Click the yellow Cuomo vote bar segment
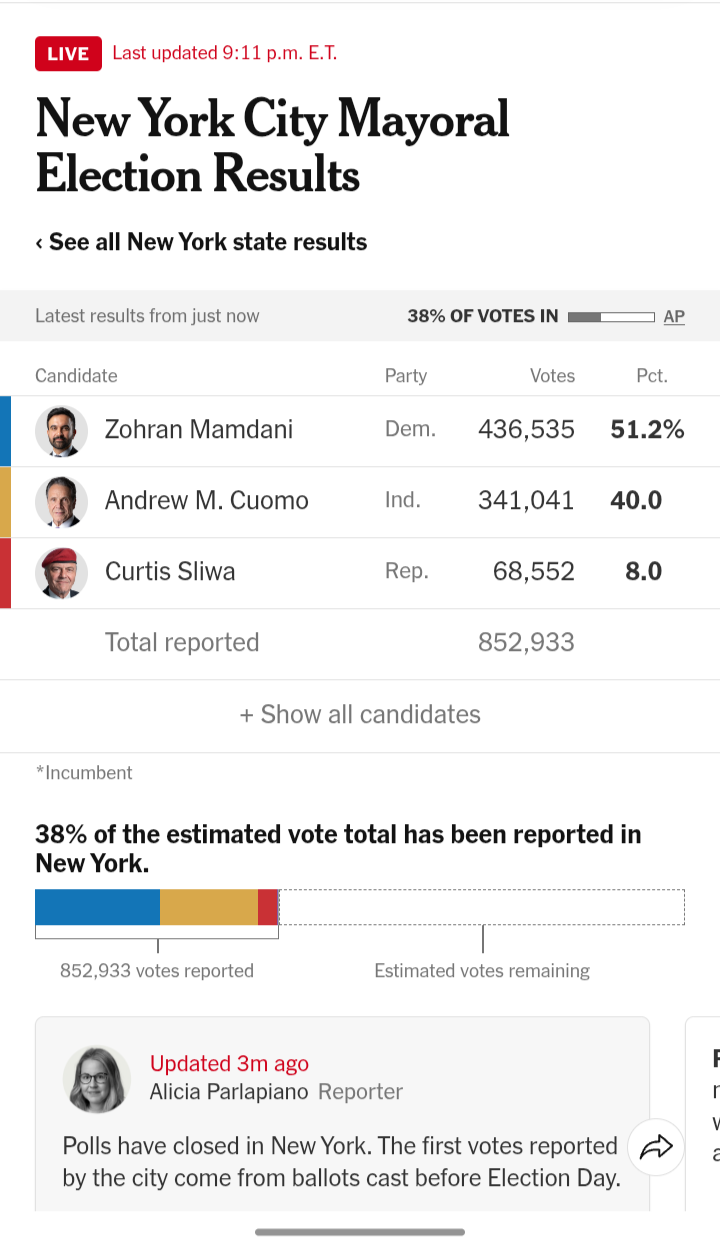 point(208,907)
